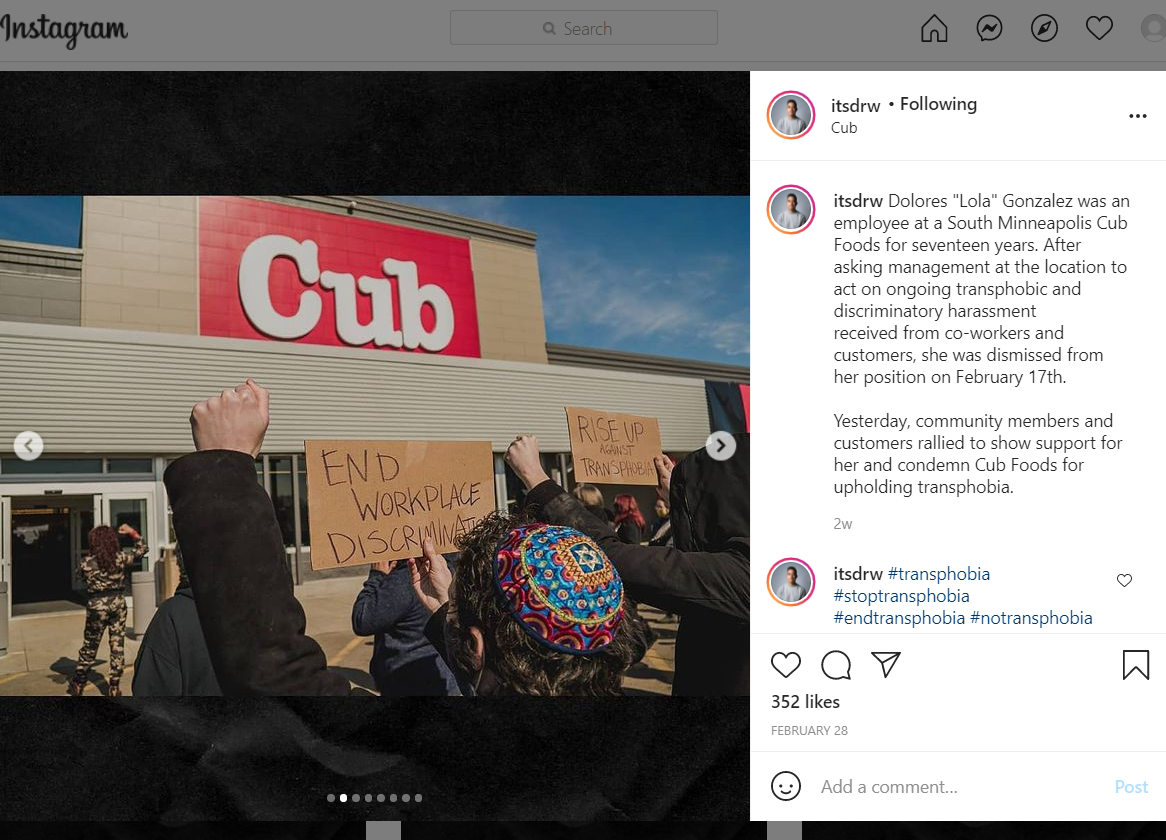Click the Post comment button
The image size is (1166, 840).
click(1131, 786)
